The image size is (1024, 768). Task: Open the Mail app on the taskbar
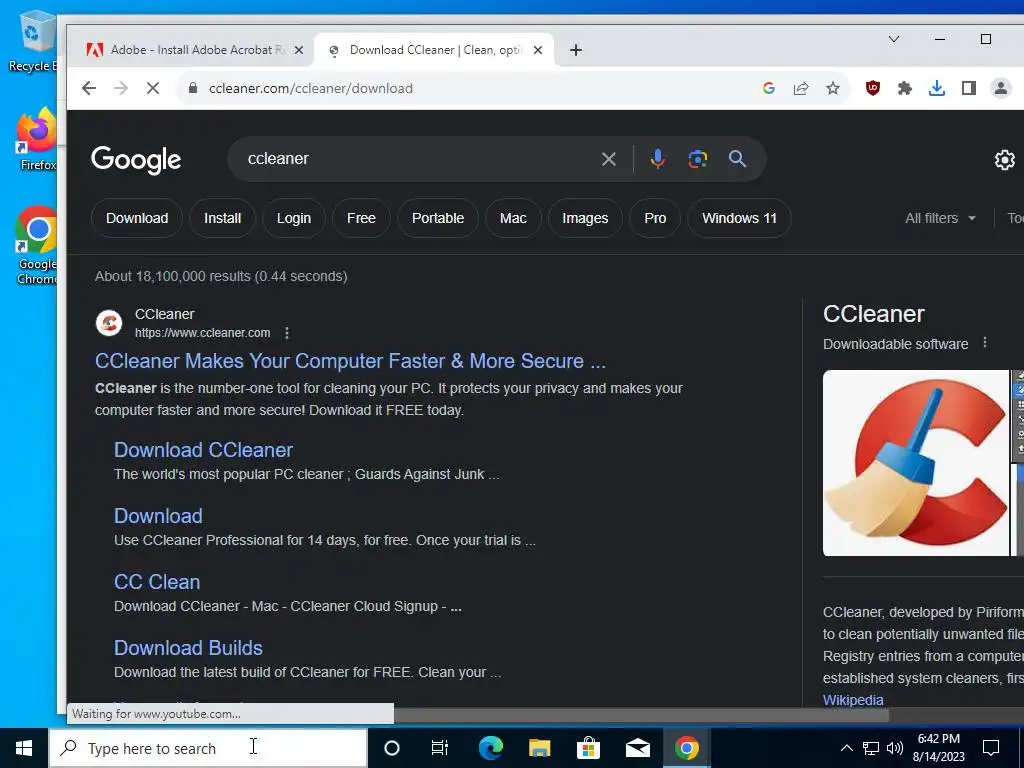pos(637,748)
